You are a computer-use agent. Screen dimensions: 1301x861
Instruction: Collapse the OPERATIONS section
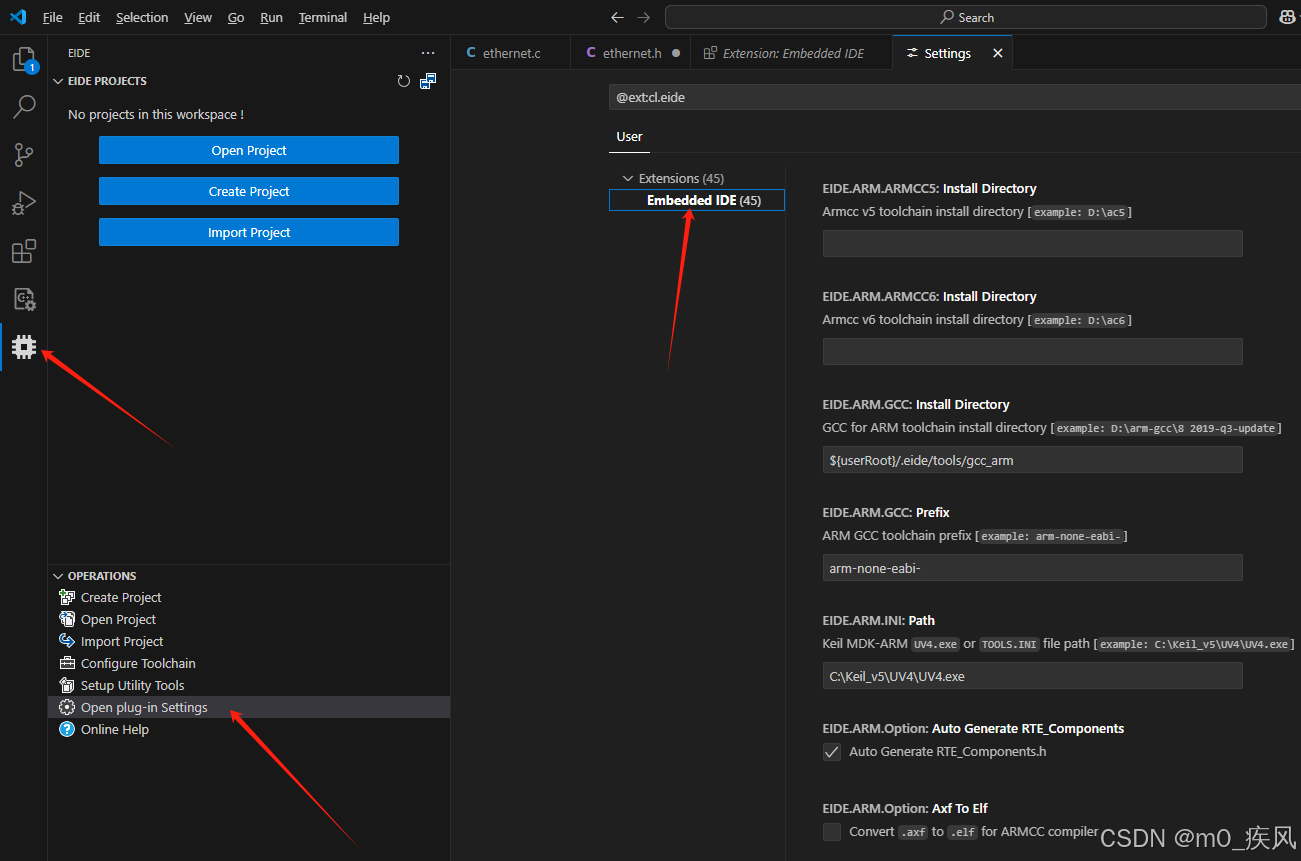(58, 576)
